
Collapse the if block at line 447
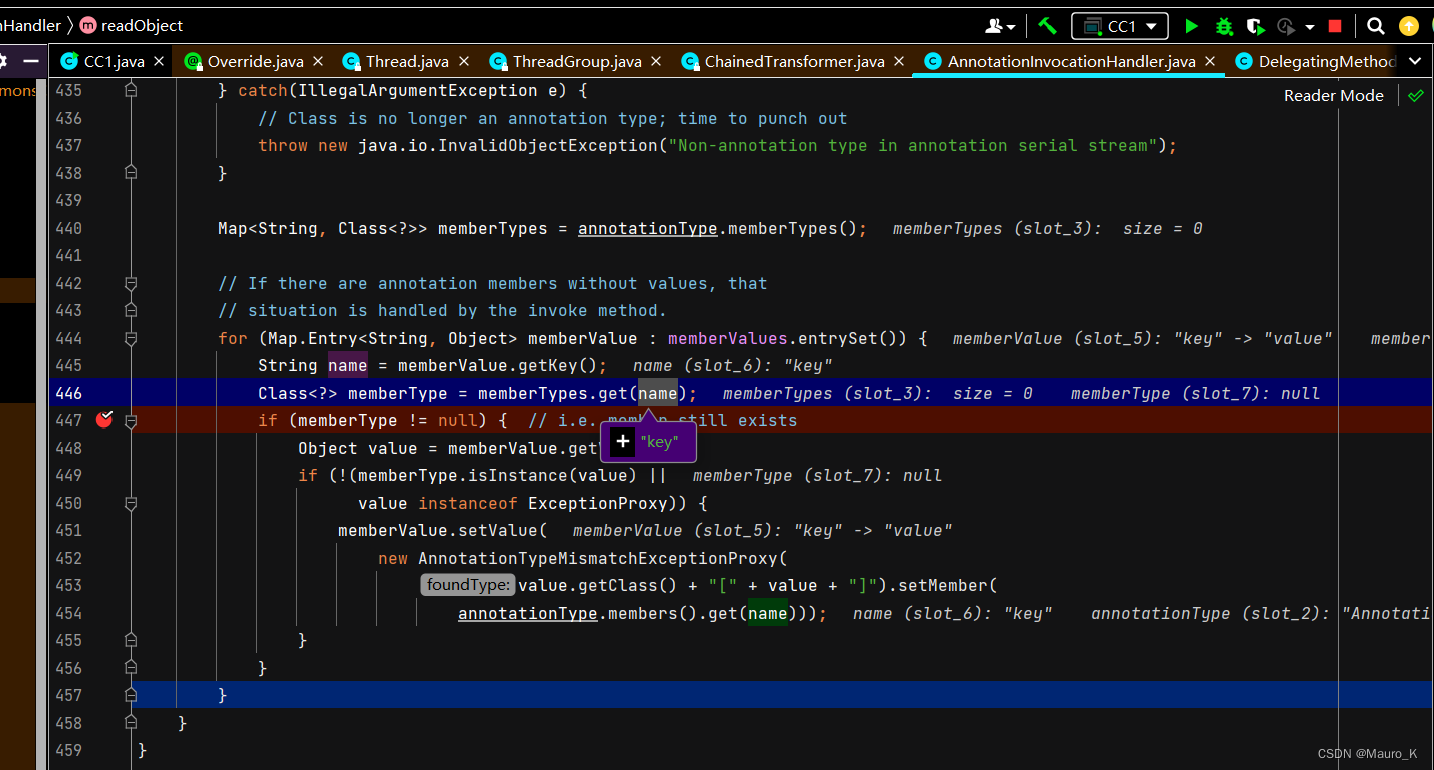tap(130, 421)
